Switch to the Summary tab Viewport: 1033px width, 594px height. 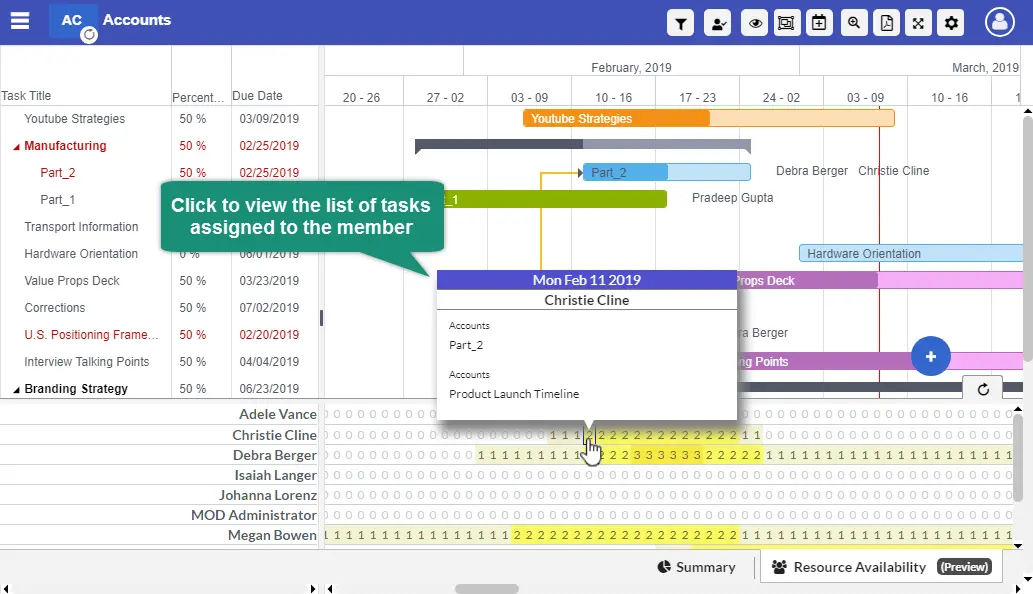(696, 567)
